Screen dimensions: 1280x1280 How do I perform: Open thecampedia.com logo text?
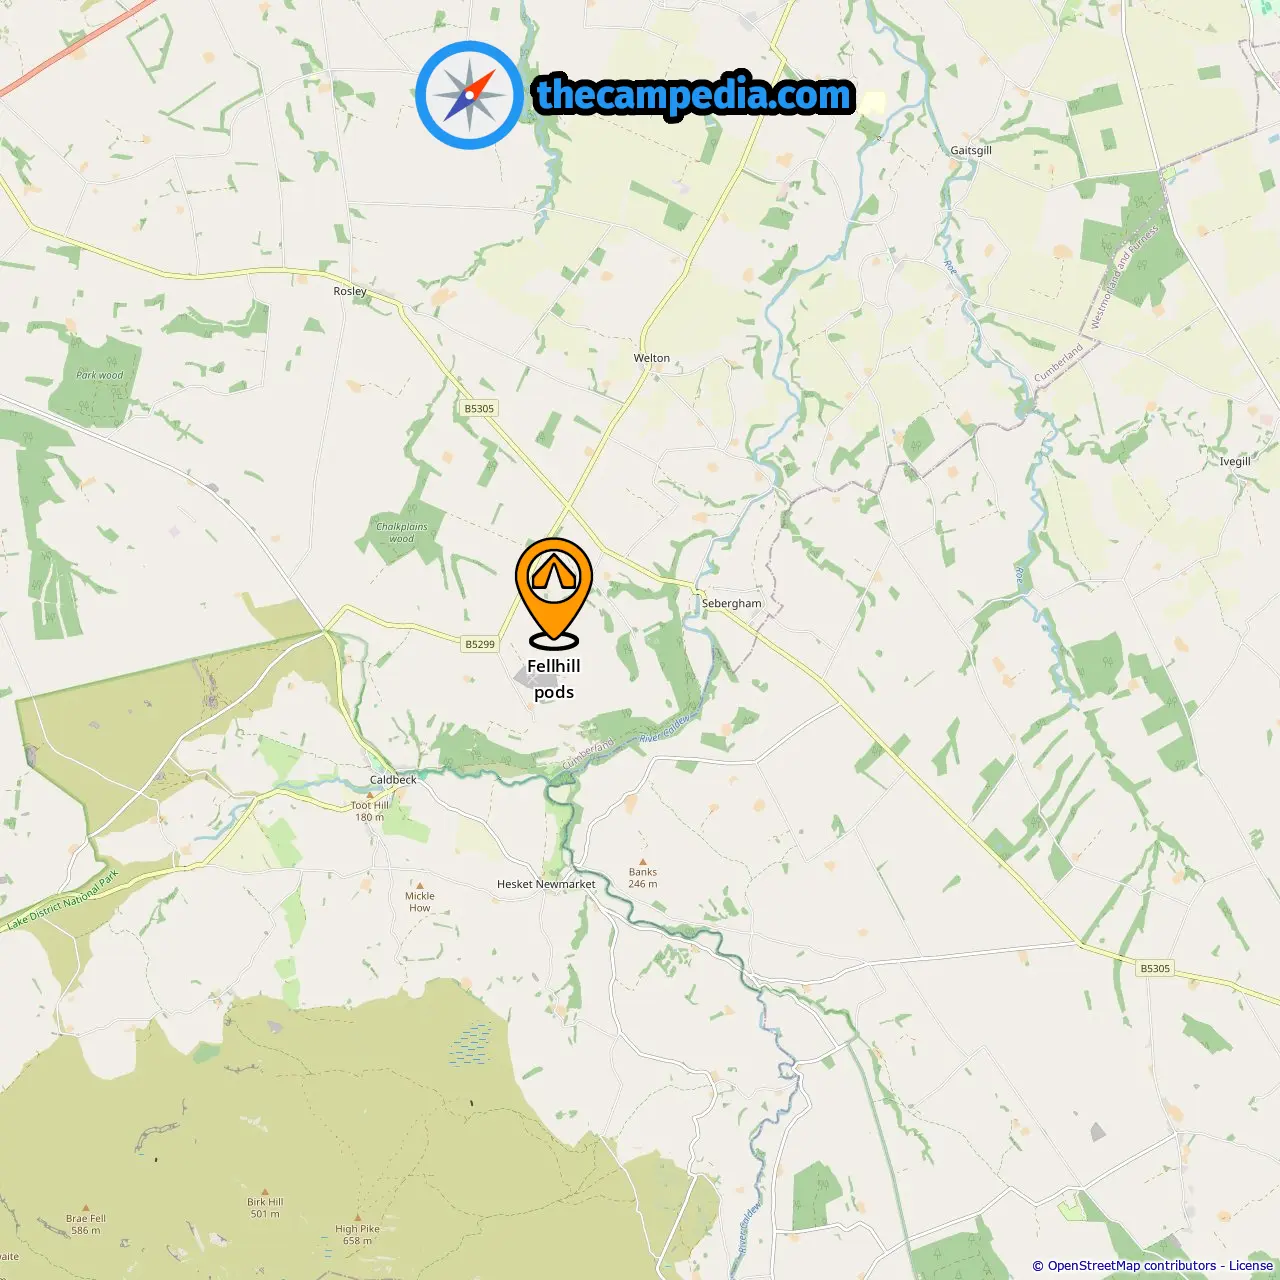click(x=694, y=96)
